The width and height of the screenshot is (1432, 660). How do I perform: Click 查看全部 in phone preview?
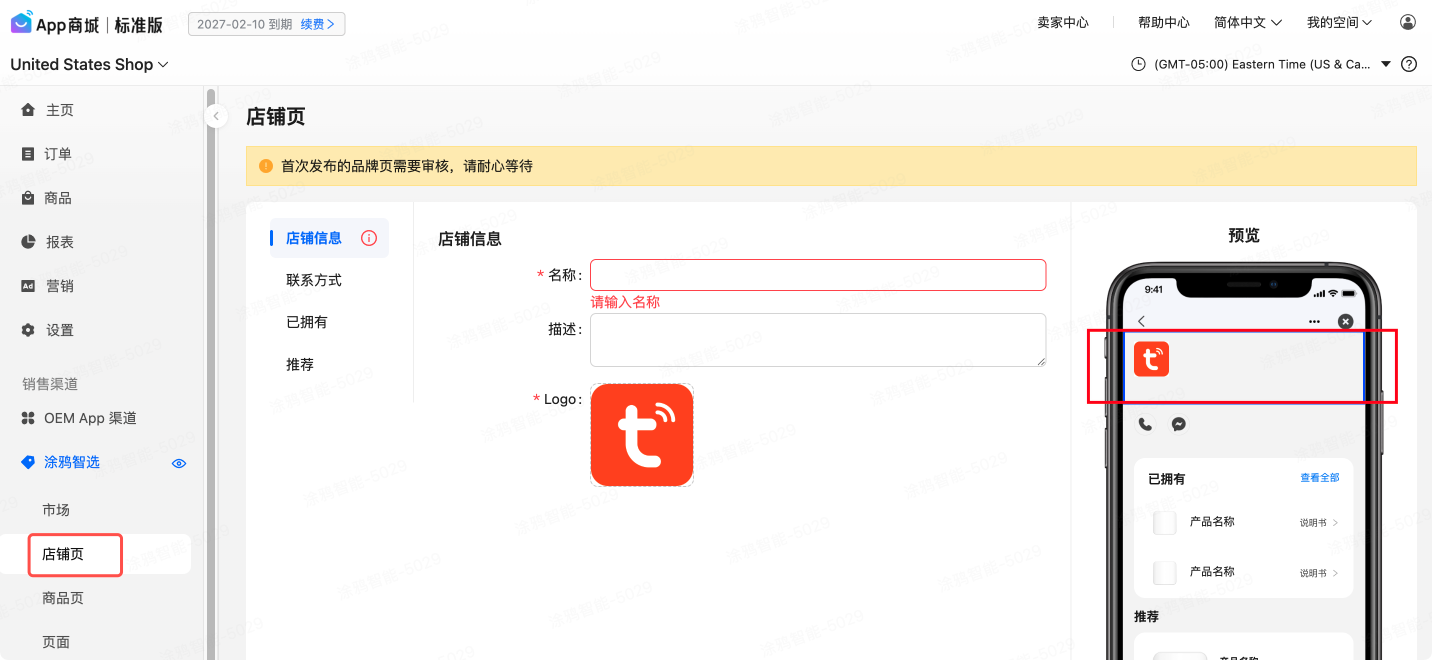[1319, 478]
